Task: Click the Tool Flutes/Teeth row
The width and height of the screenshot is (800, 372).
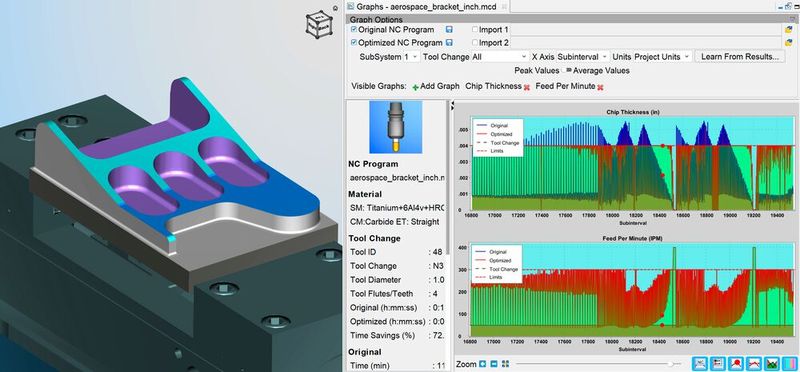Action: click(x=396, y=294)
